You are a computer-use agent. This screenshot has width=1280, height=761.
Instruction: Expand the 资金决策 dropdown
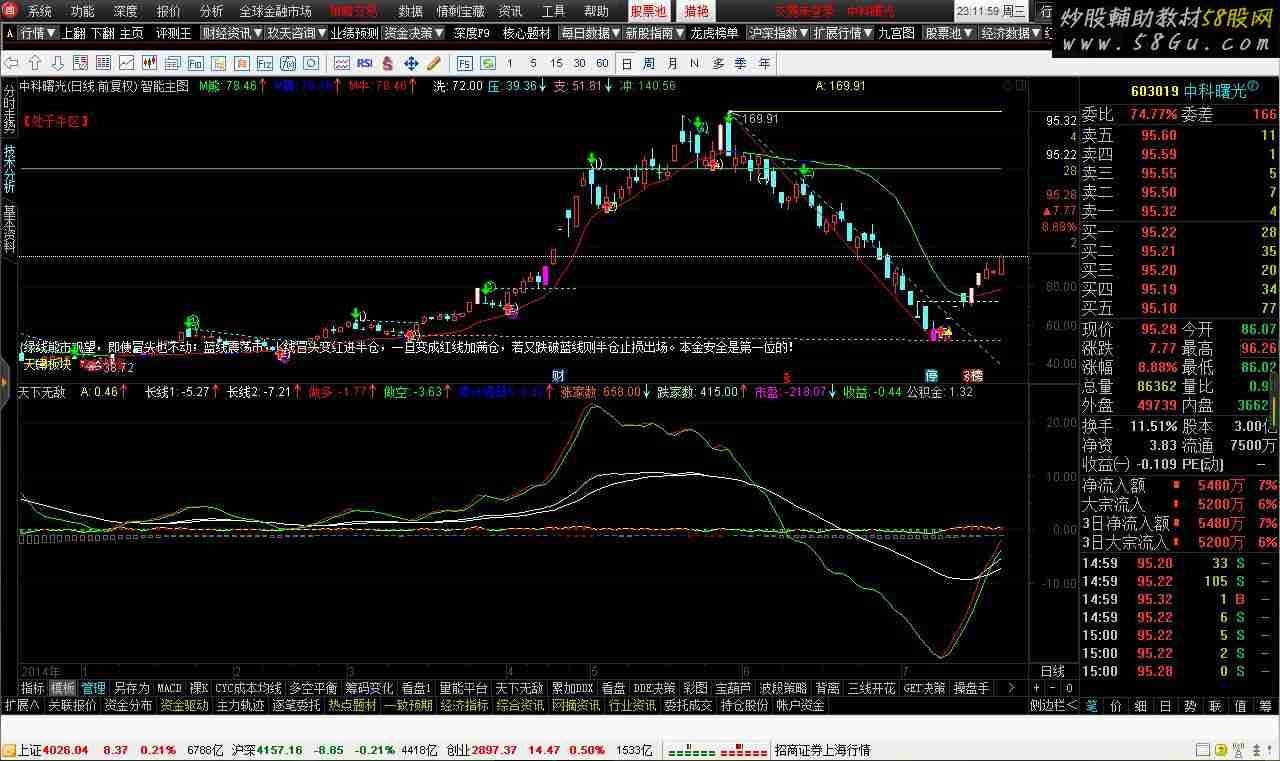414,33
